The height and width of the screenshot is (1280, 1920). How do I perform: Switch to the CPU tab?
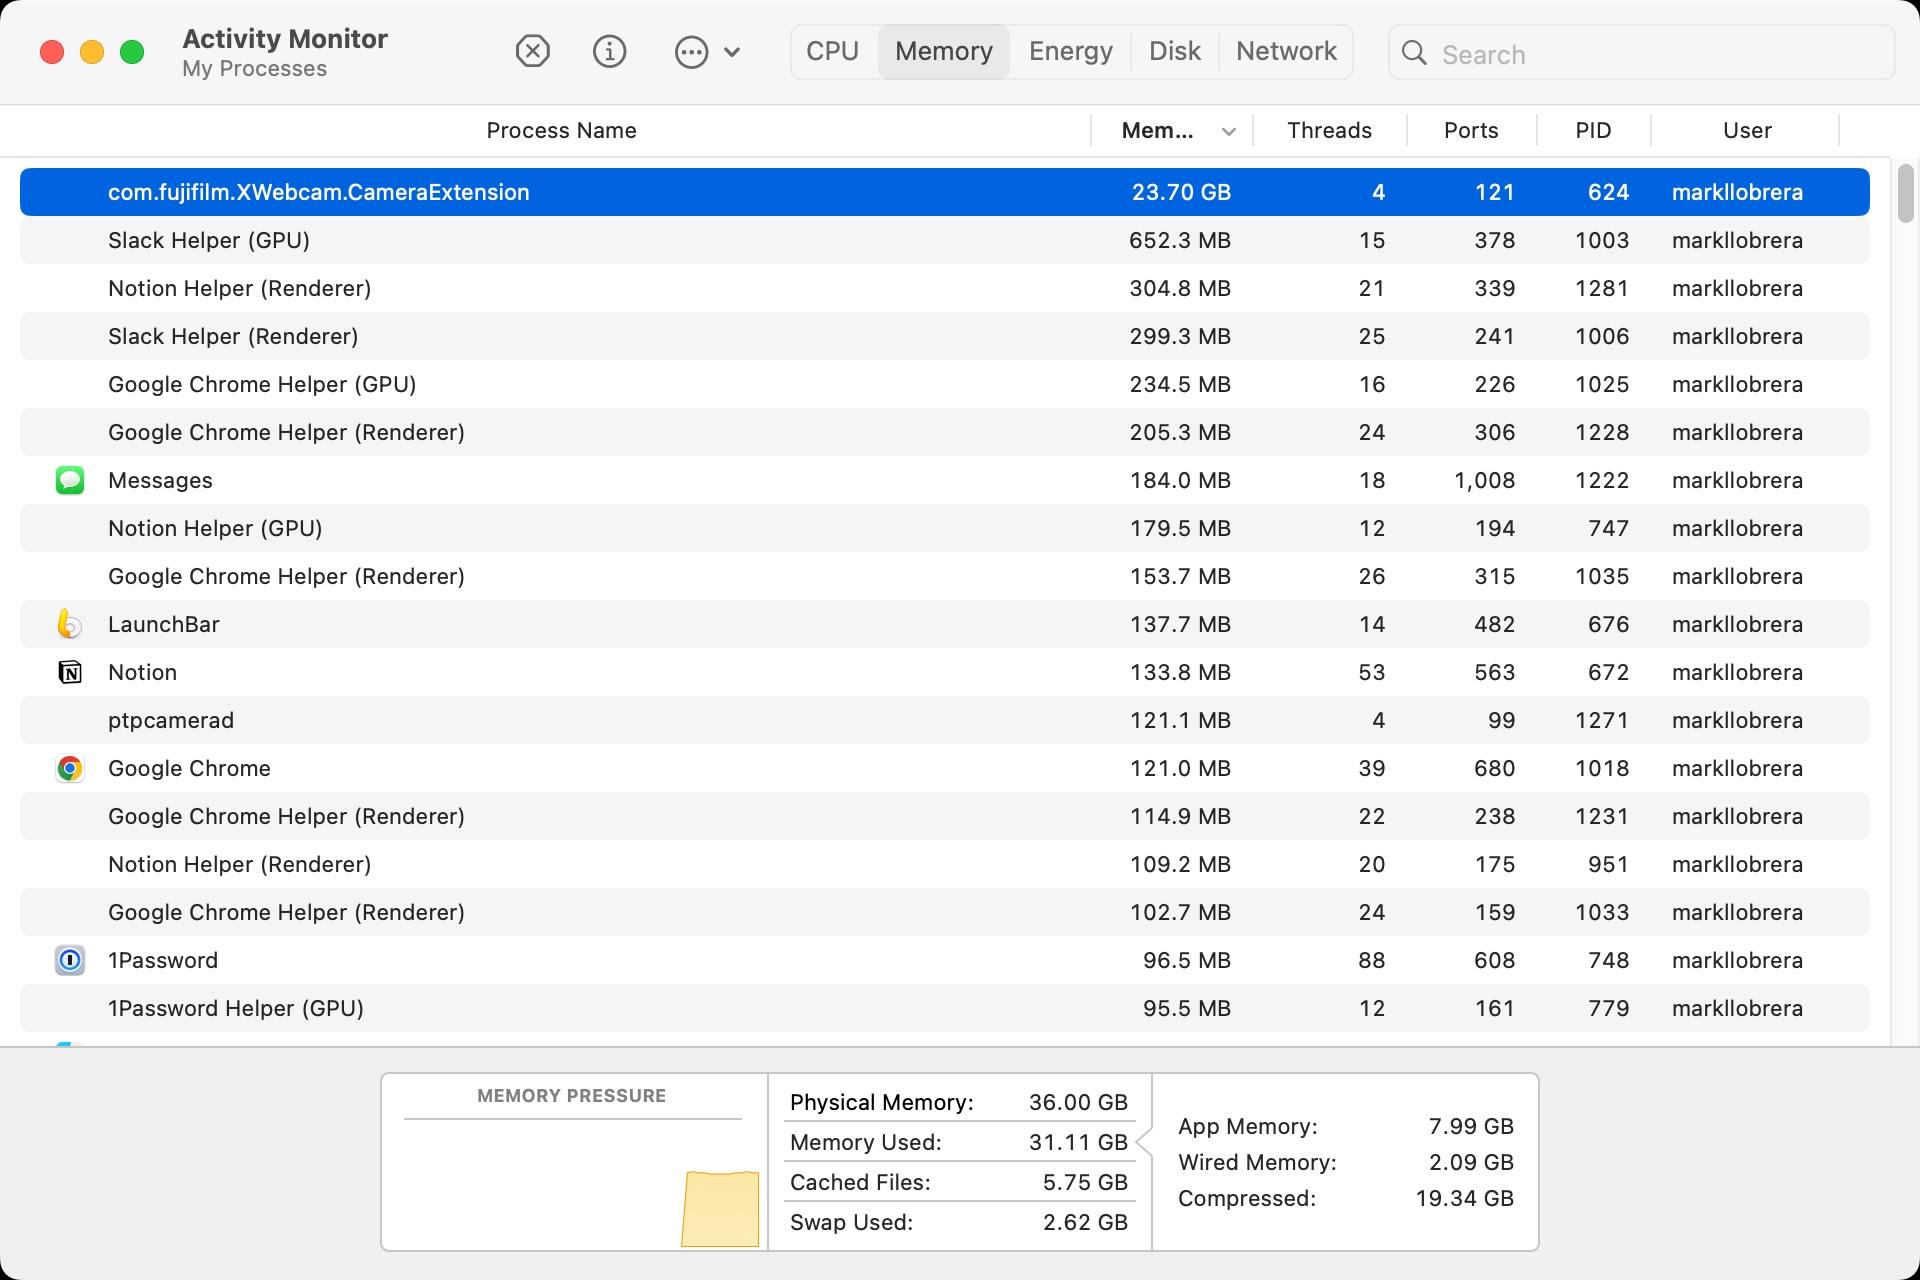click(832, 51)
